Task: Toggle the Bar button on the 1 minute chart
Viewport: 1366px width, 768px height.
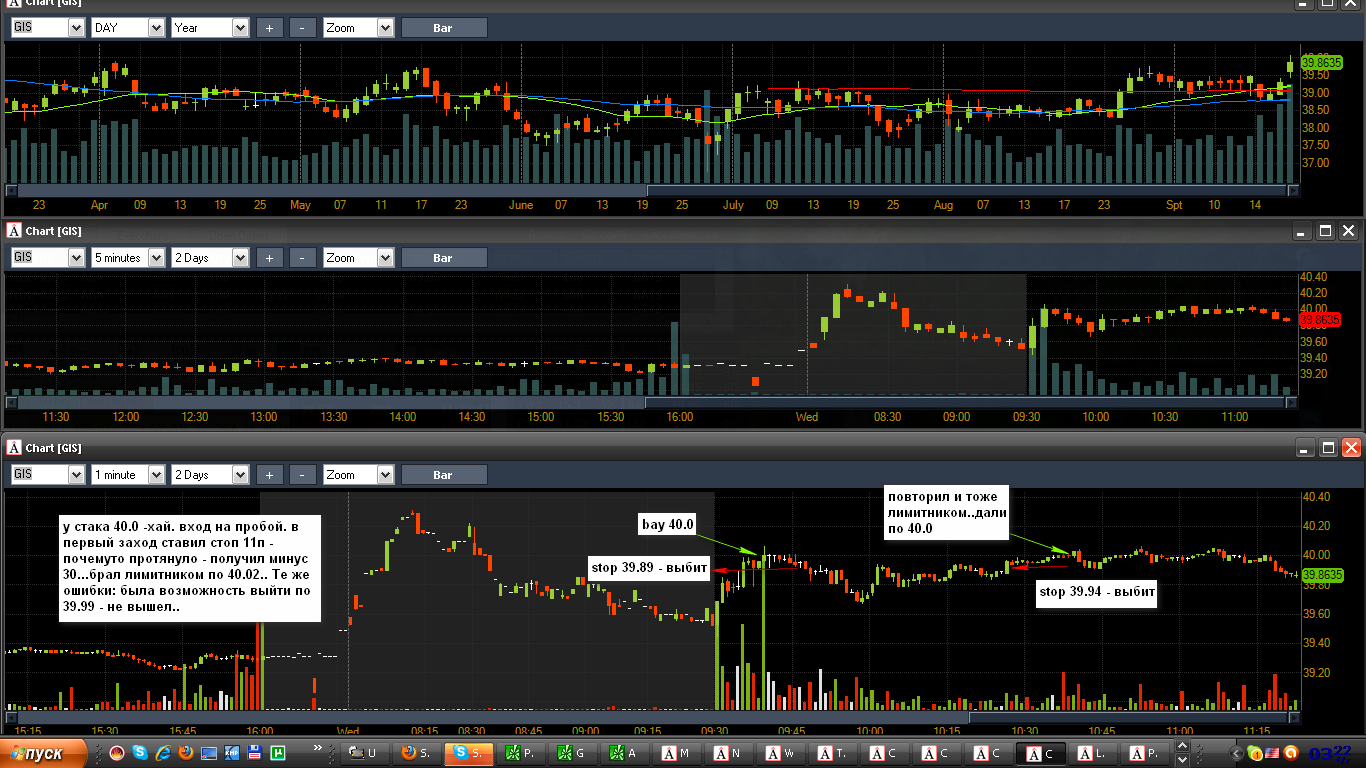Action: 444,475
